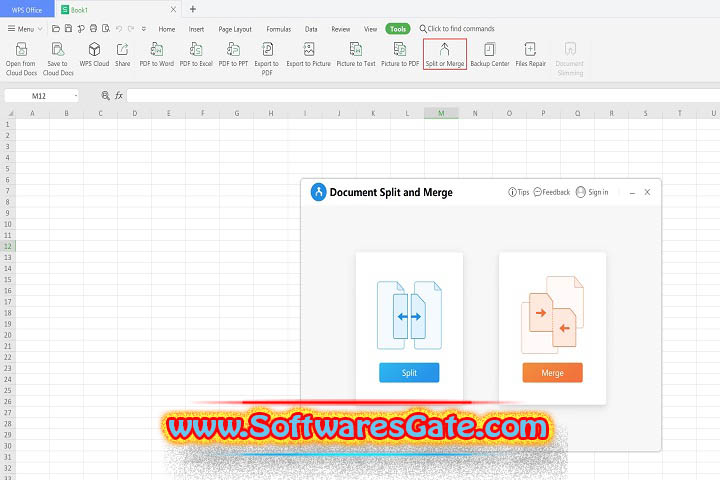The image size is (720, 480).
Task: Click the Print icon in the quick toolbar
Action: click(93, 28)
